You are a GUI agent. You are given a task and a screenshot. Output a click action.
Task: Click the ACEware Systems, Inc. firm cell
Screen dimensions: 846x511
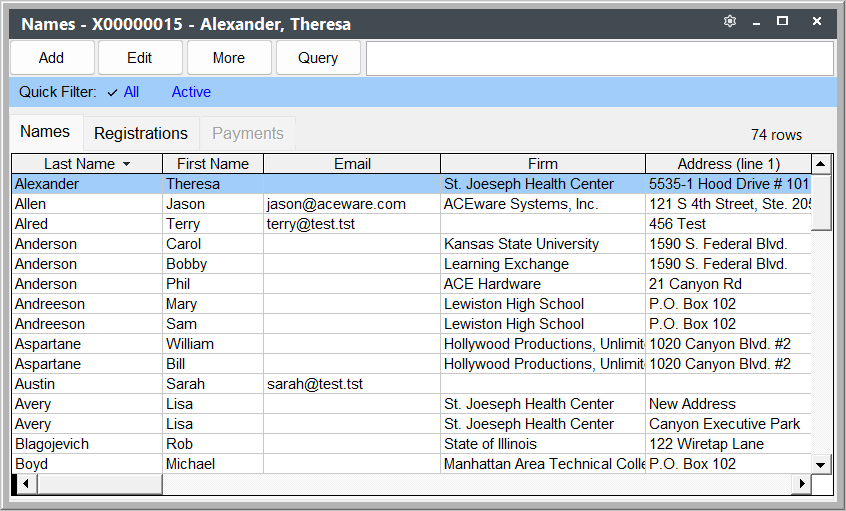543,204
